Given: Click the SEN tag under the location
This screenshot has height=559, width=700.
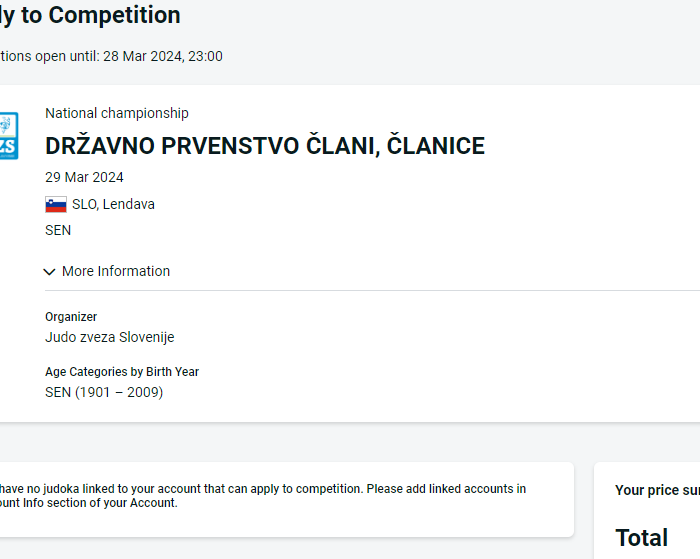Looking at the screenshot, I should point(58,230).
